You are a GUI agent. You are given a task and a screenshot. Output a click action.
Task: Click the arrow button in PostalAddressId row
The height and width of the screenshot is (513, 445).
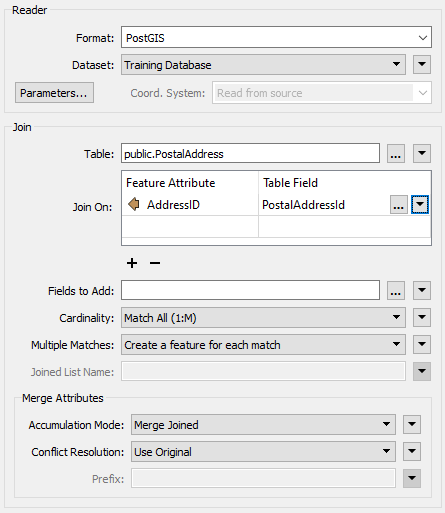click(x=420, y=205)
